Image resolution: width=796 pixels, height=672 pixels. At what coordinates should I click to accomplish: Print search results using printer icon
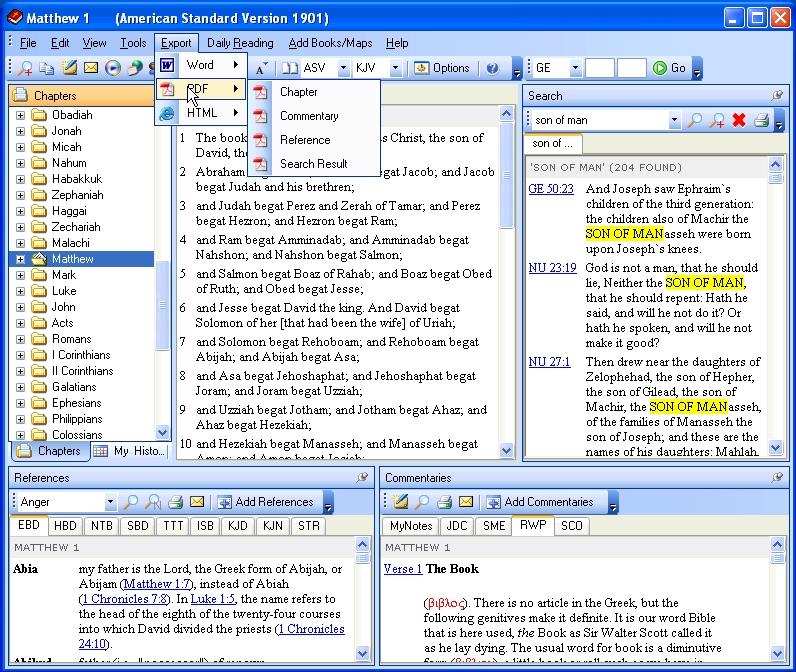coord(761,120)
